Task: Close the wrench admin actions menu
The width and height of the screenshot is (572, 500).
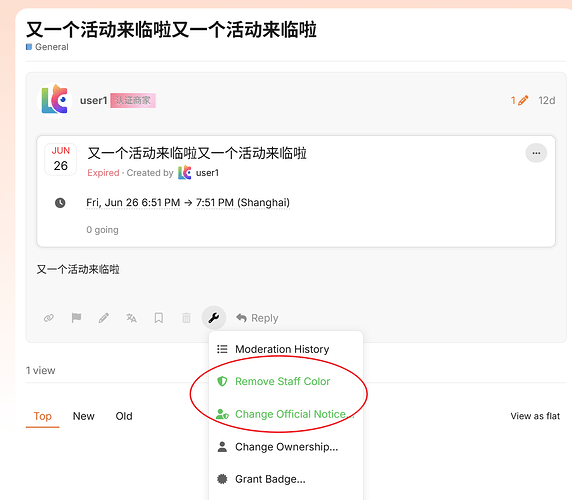Action: (x=214, y=318)
